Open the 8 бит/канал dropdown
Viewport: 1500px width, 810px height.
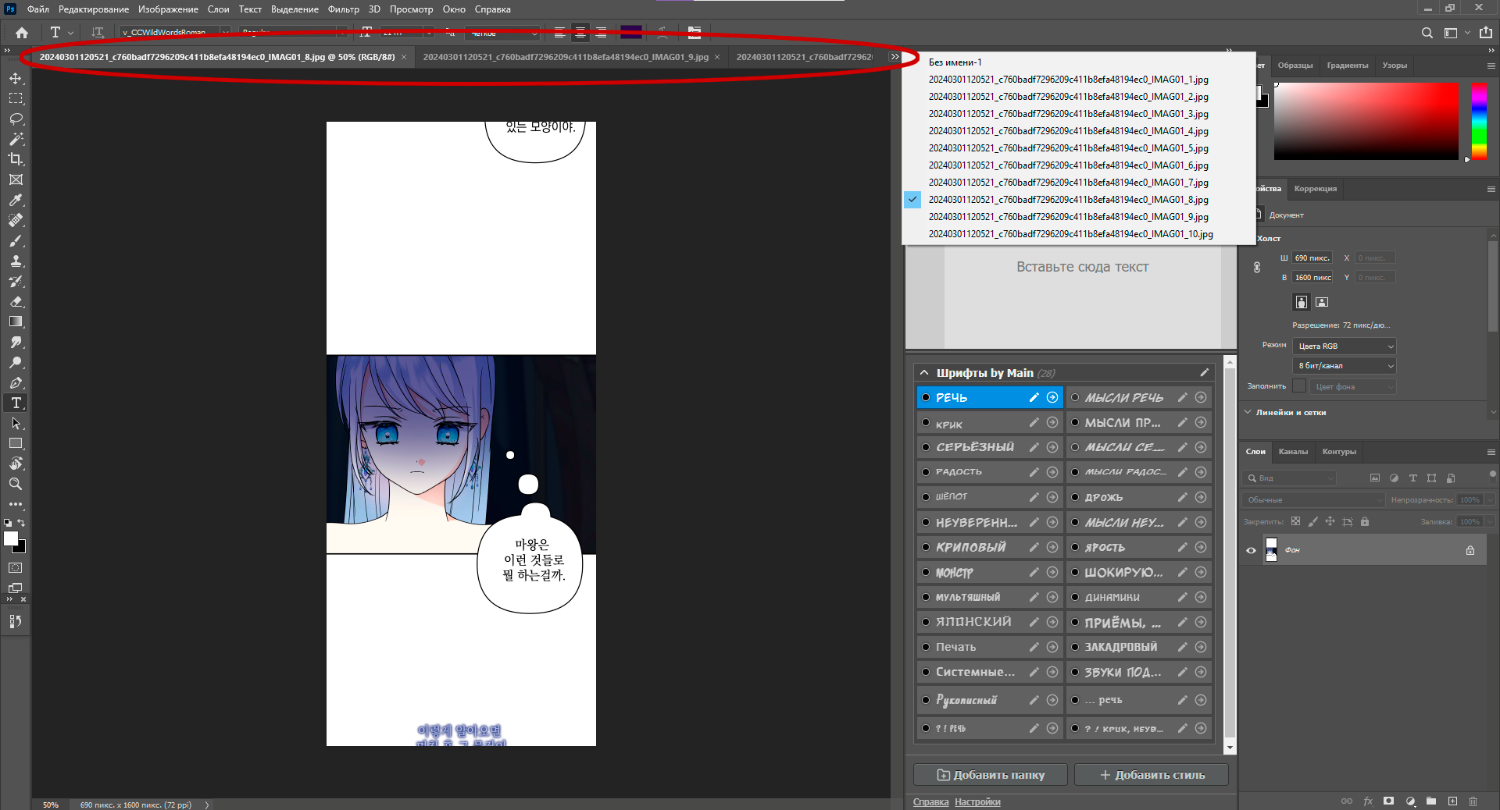1344,366
